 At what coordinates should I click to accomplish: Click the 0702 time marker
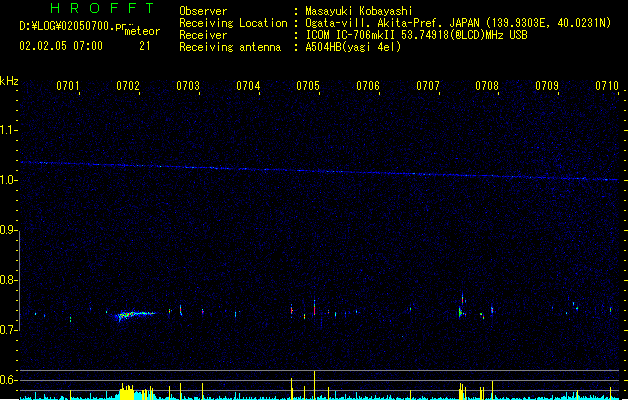point(128,86)
